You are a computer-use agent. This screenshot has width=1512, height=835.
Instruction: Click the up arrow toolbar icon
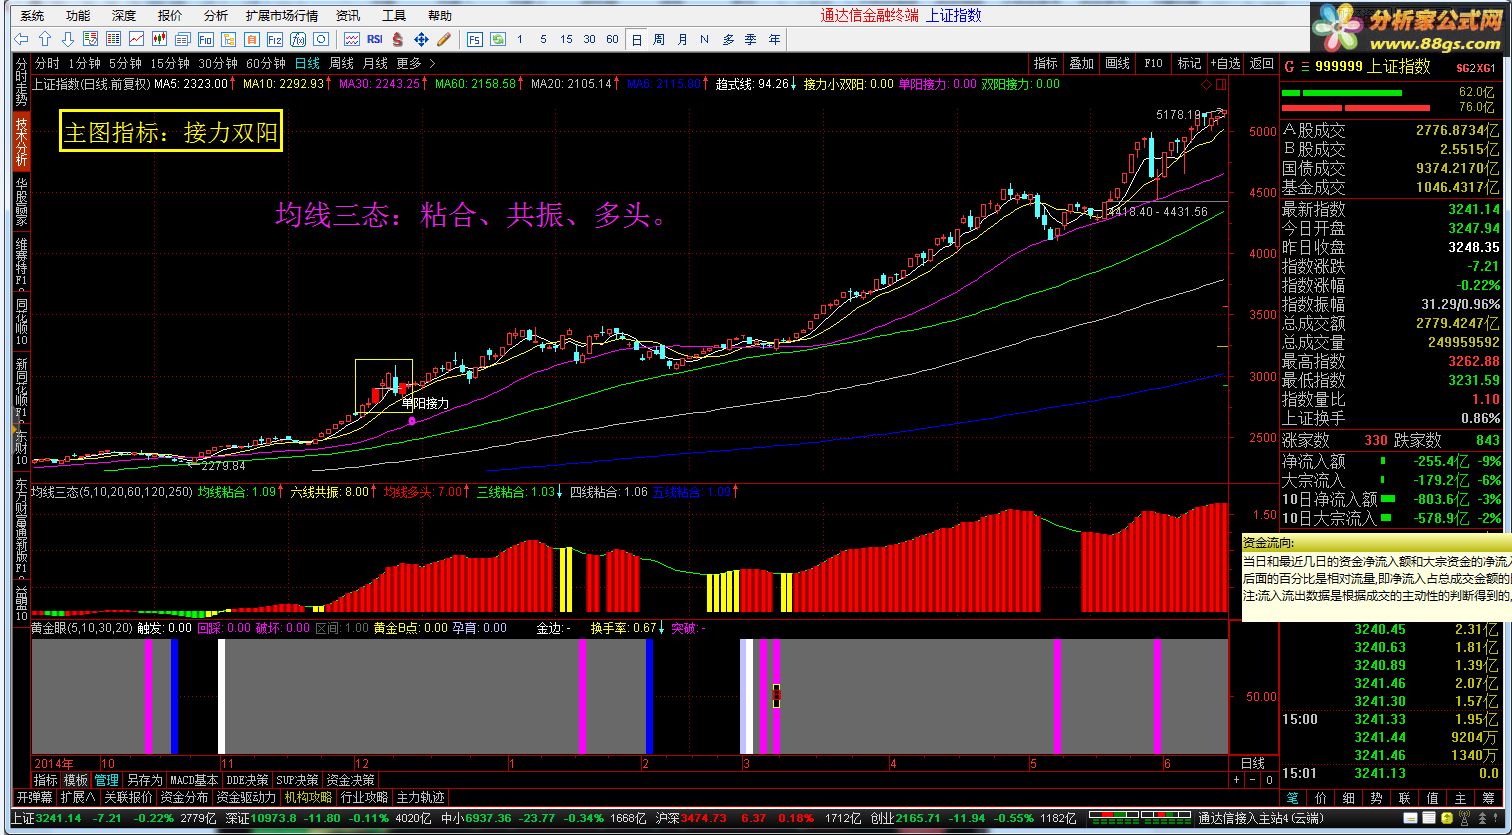point(45,39)
